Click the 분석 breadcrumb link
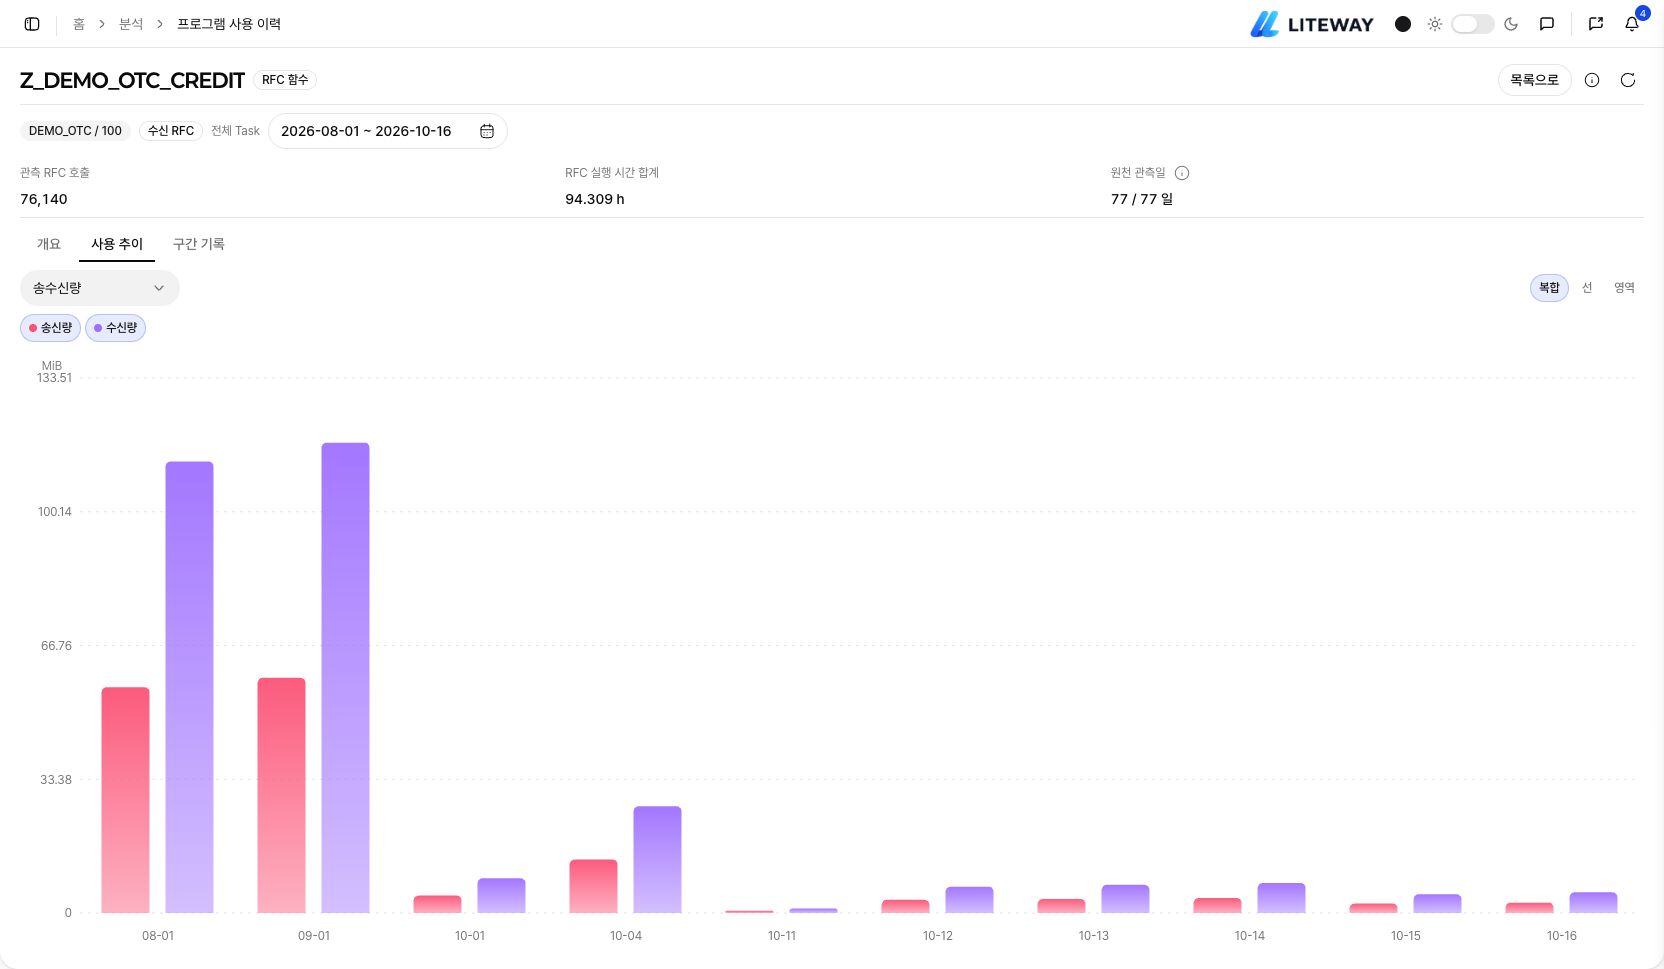 tap(131, 24)
